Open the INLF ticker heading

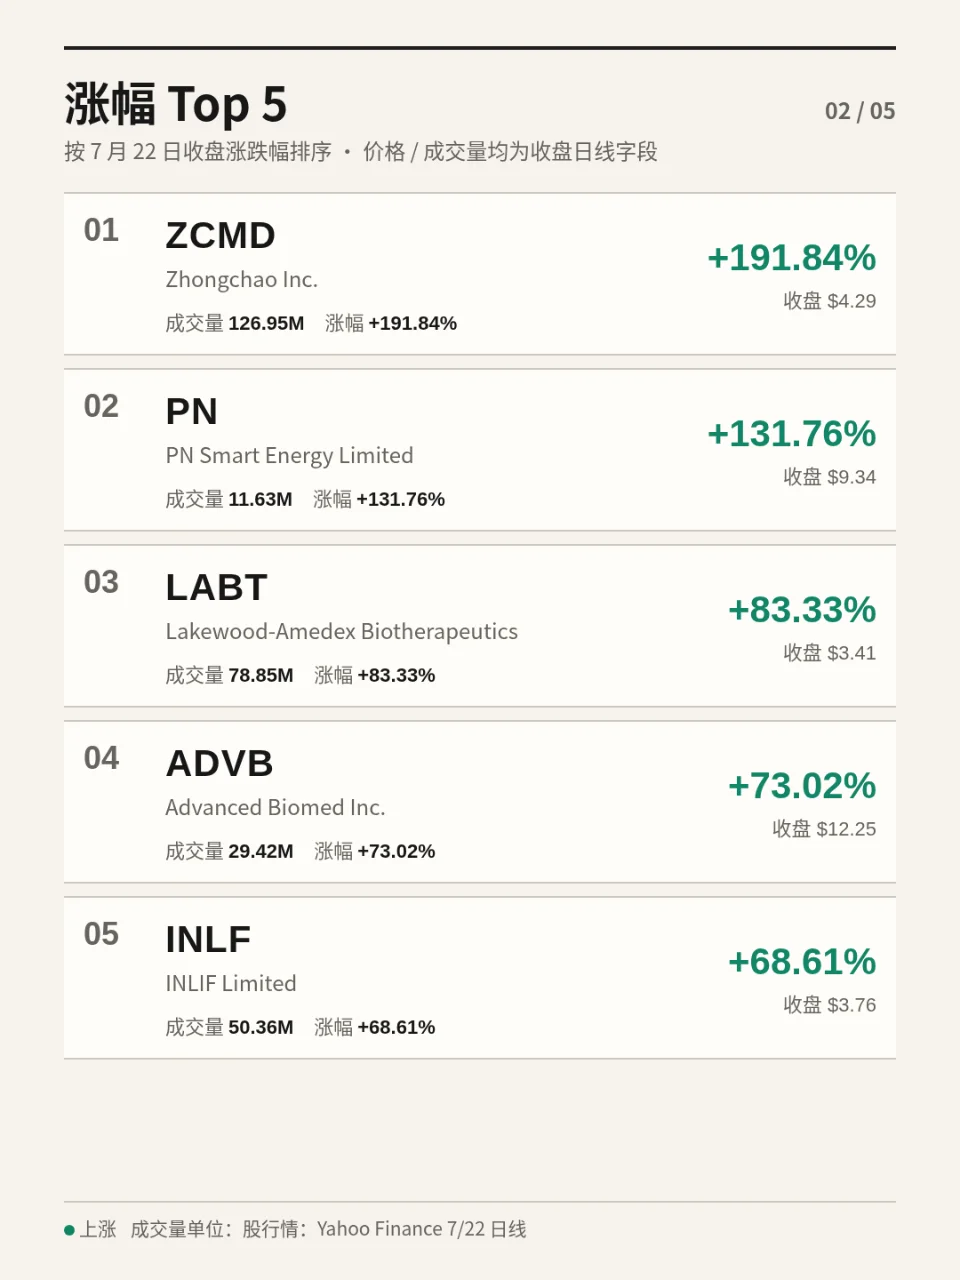(208, 940)
